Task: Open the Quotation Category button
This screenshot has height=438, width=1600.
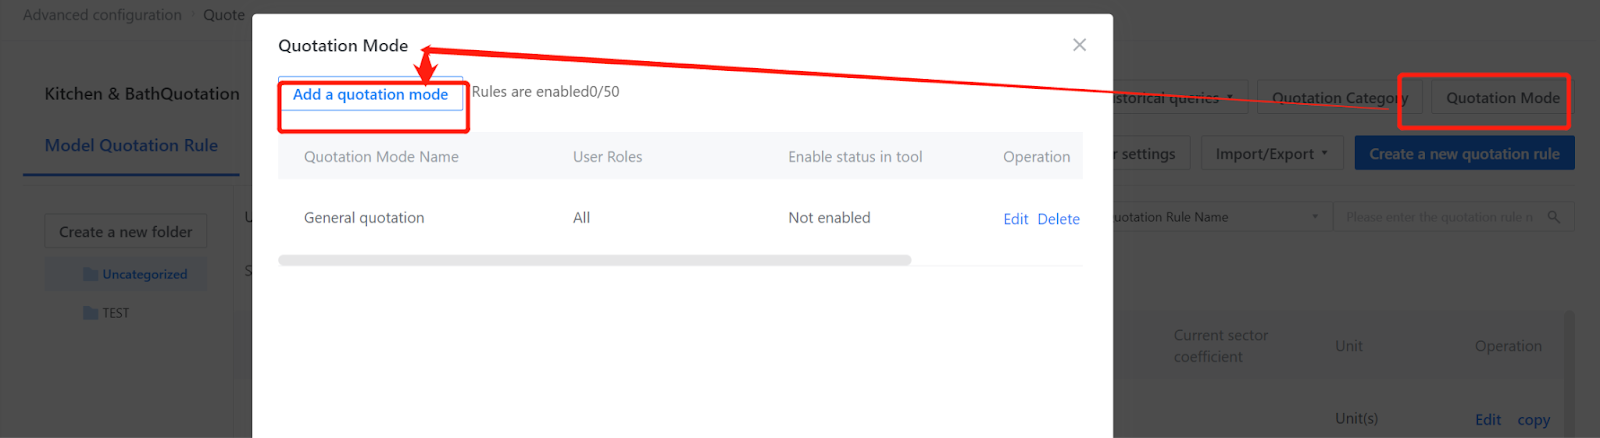Action: [1338, 98]
